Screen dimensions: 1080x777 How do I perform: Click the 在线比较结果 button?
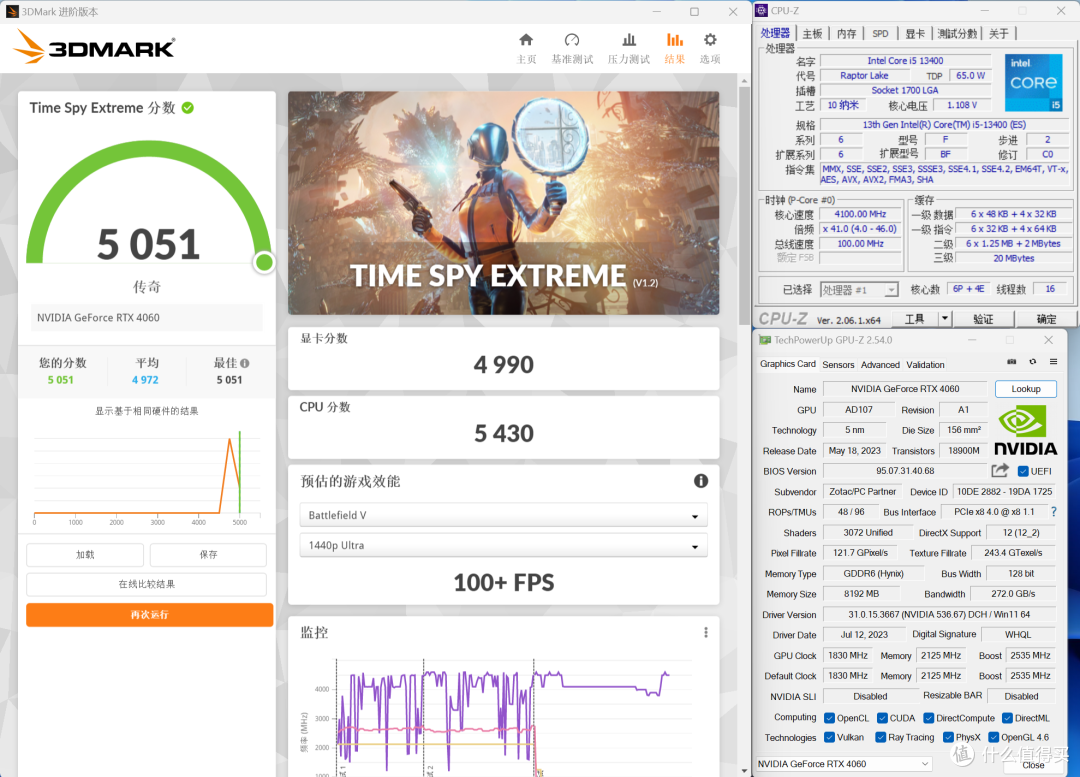click(147, 584)
